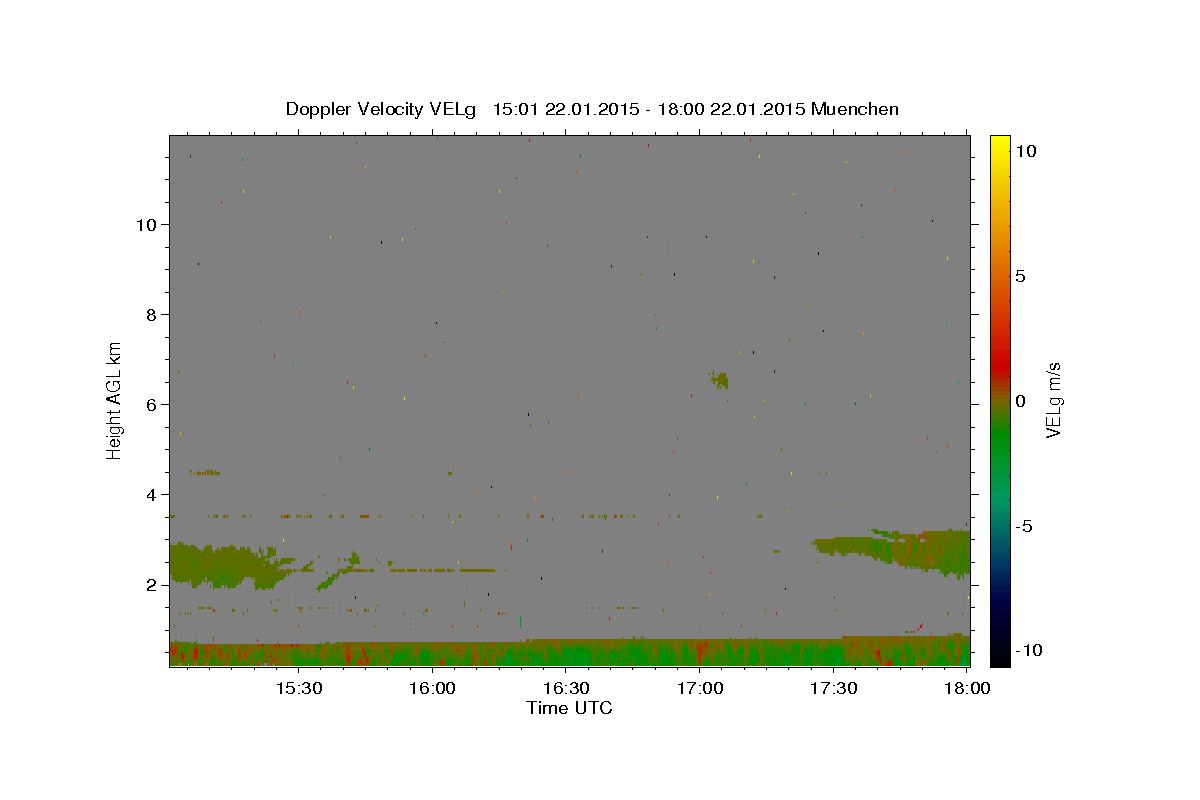Click the 'Height AGL km' axis label
Image resolution: width=1200 pixels, height=800 pixels.
pos(115,399)
